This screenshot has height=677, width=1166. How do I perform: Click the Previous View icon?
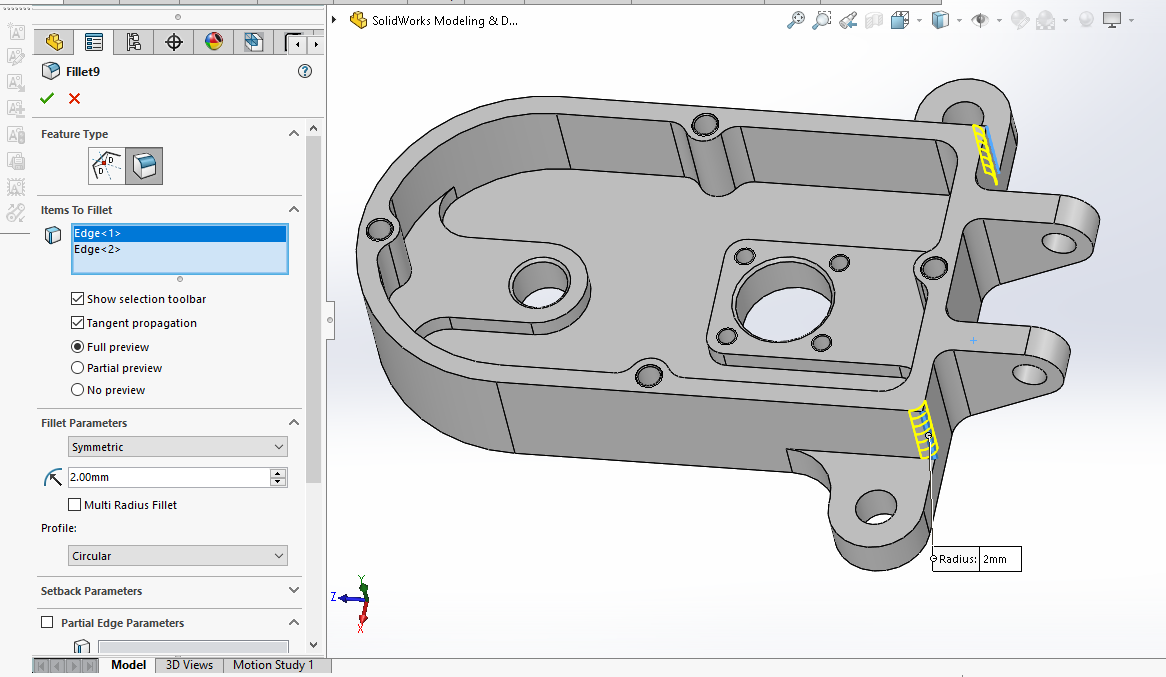[848, 20]
